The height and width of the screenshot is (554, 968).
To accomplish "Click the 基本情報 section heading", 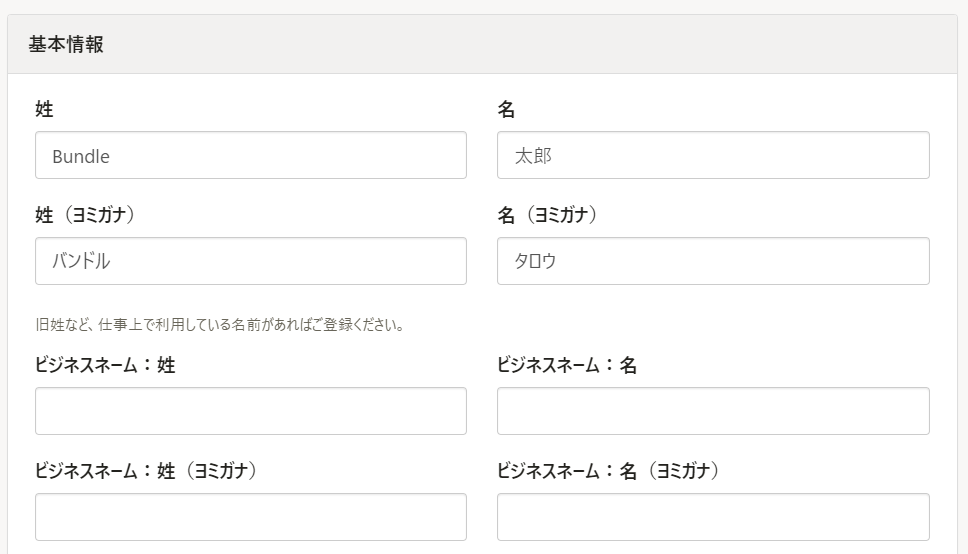I will (x=66, y=45).
